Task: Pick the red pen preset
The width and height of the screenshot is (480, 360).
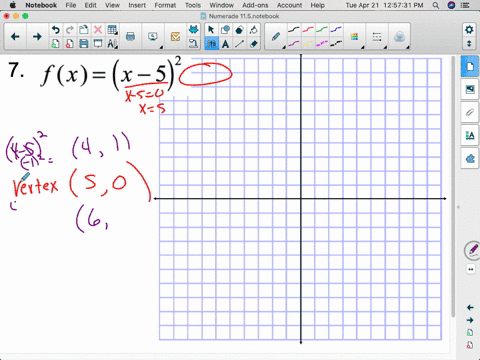Action: 308,30
